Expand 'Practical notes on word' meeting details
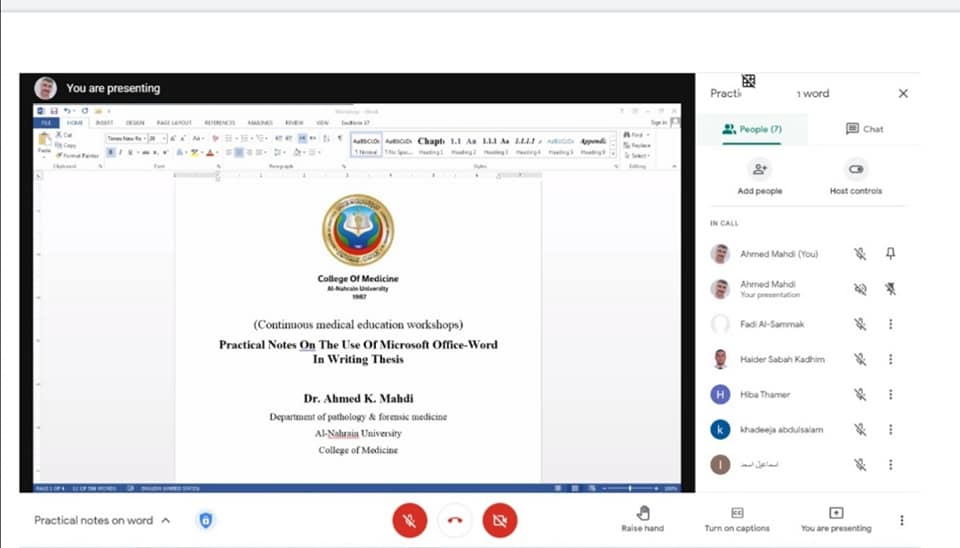This screenshot has height=548, width=960. pos(102,520)
